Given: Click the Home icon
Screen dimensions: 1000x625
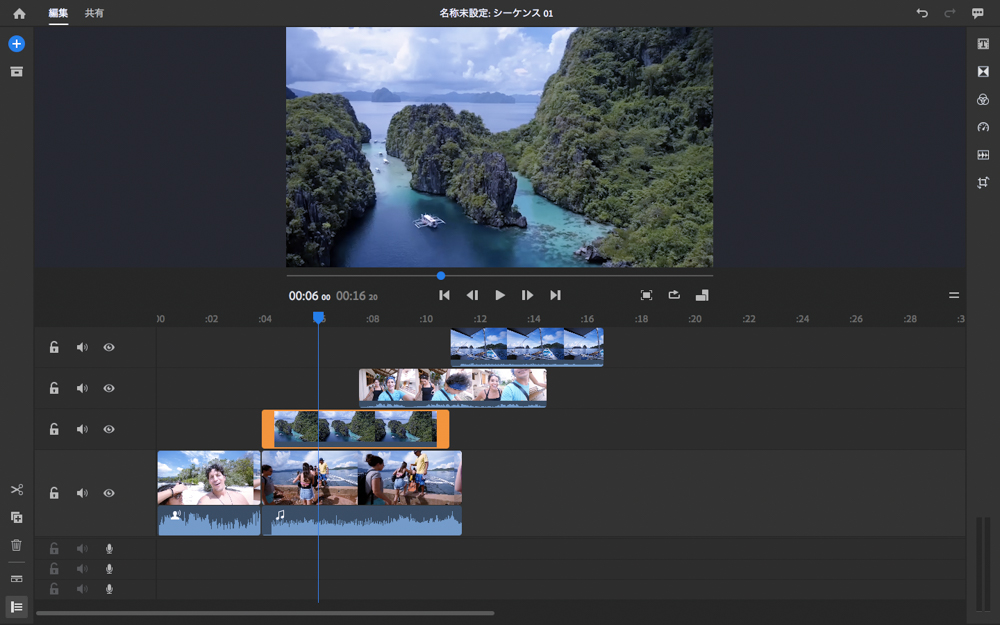Looking at the screenshot, I should point(19,14).
